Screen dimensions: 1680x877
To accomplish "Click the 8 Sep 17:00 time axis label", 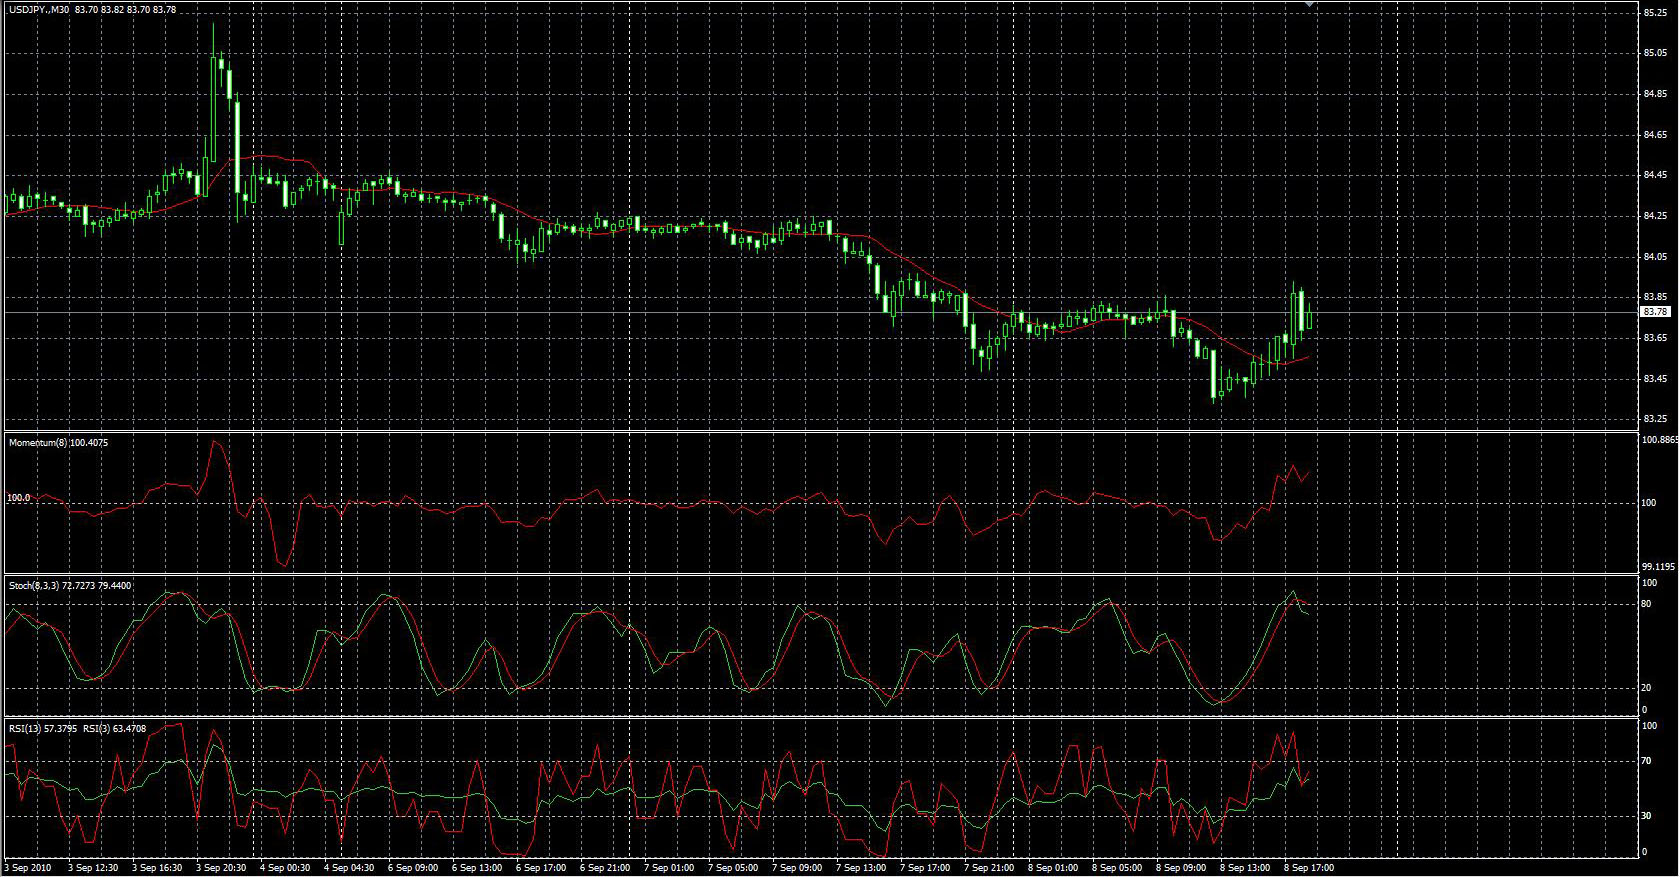I will [1309, 868].
